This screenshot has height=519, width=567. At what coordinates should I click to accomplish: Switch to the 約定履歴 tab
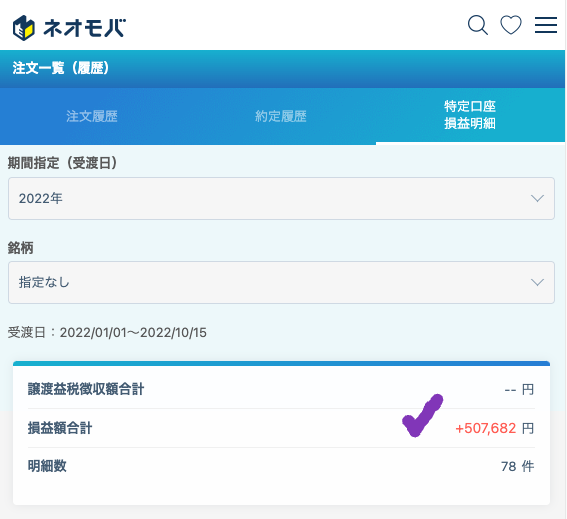click(x=281, y=116)
